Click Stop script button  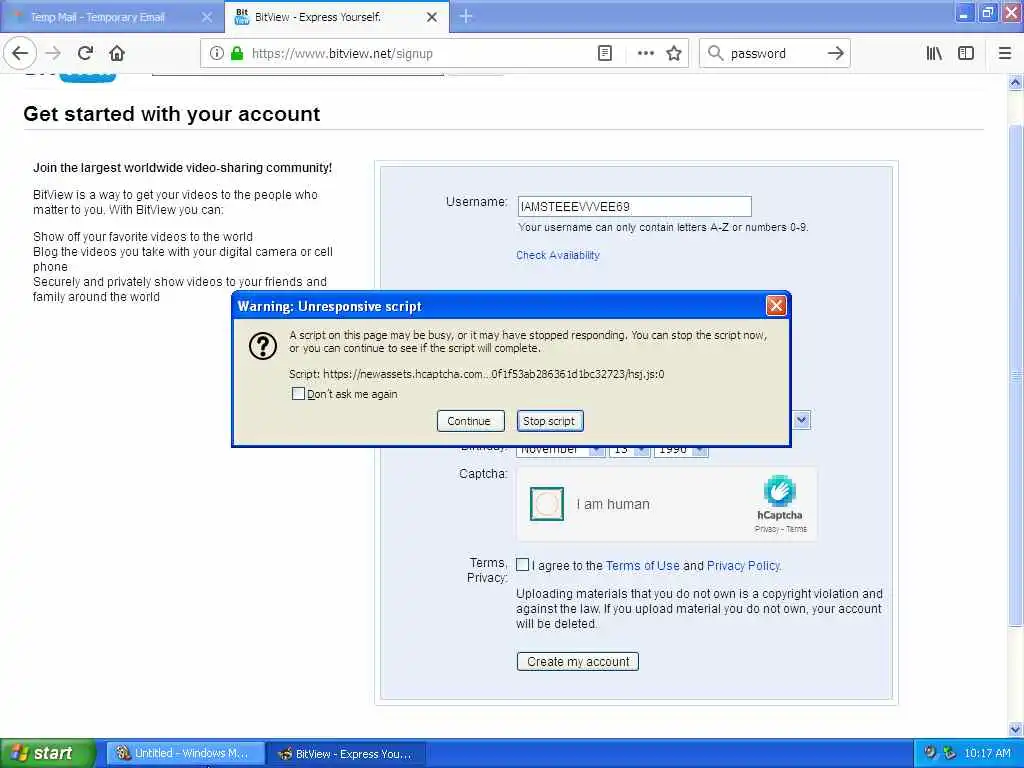point(550,421)
